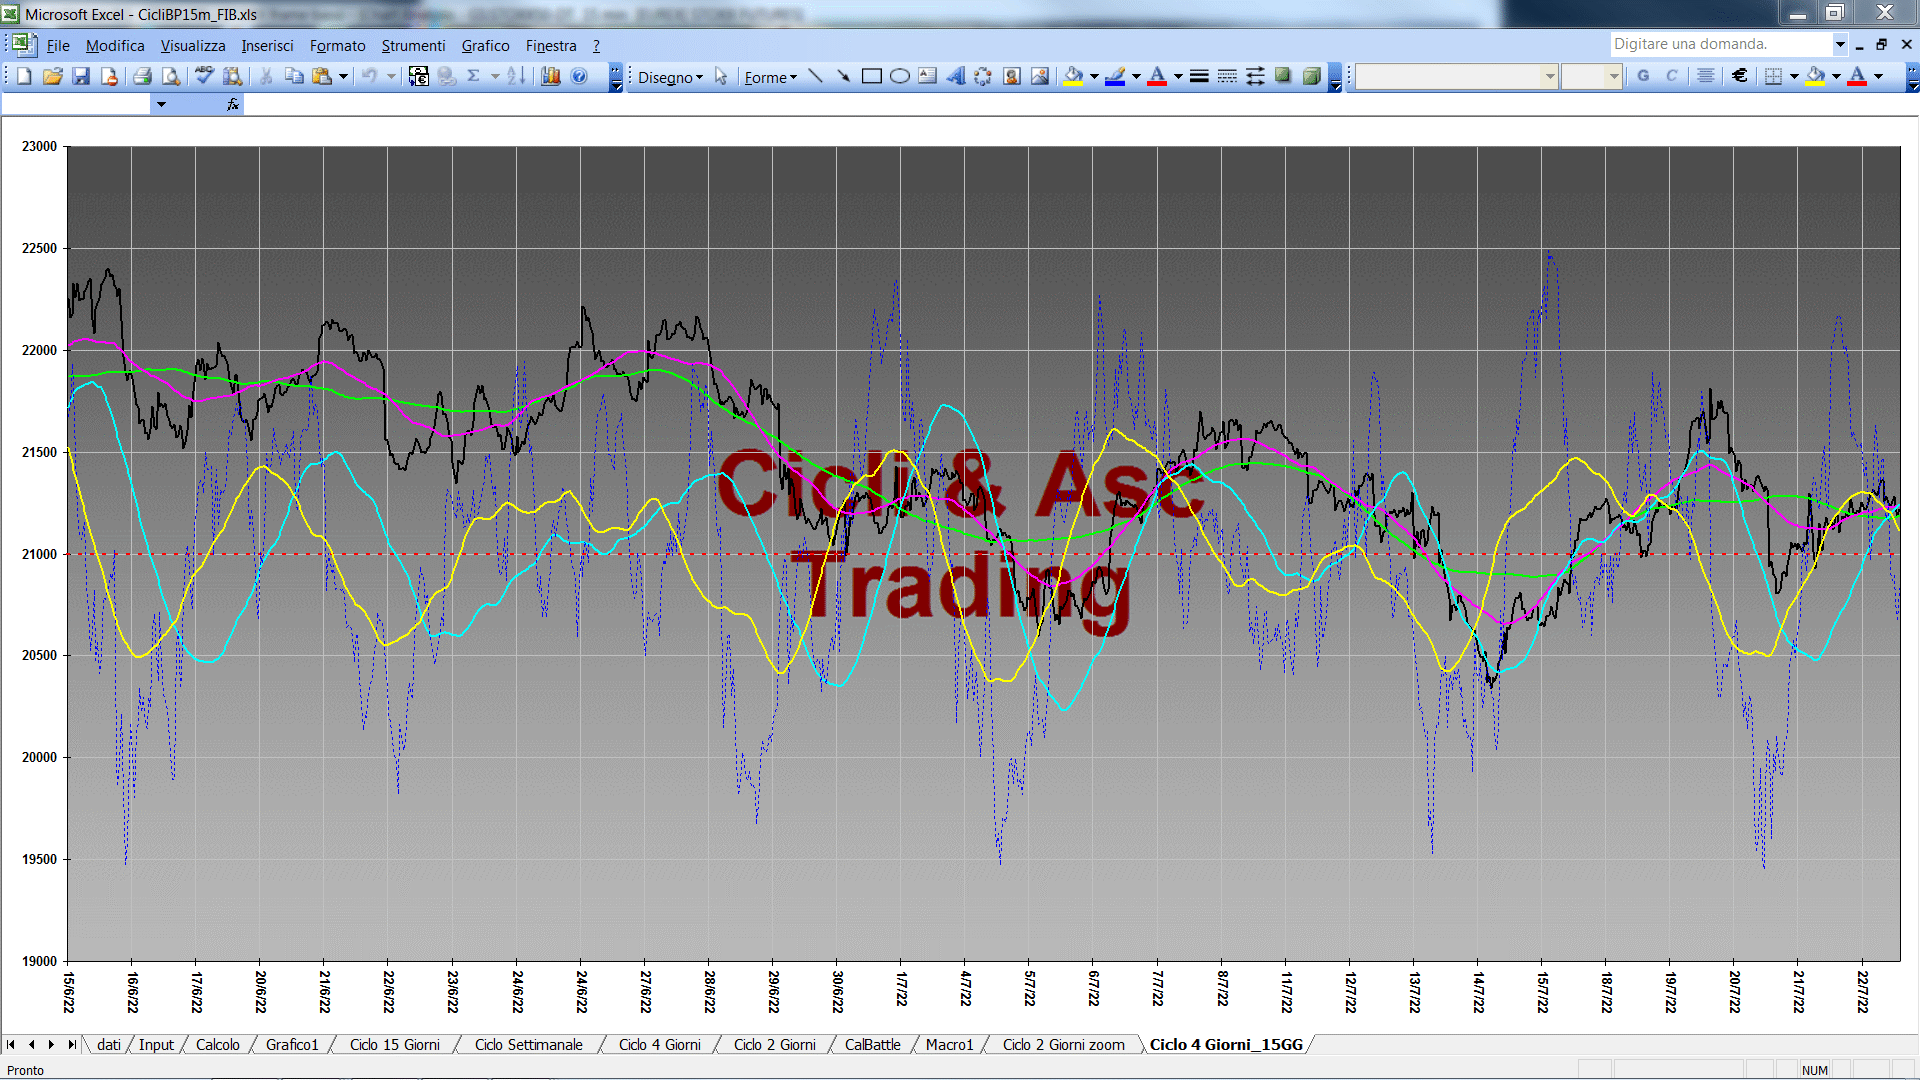This screenshot has width=1920, height=1080.
Task: Apply the red drawing font color A
Action: coord(1157,76)
